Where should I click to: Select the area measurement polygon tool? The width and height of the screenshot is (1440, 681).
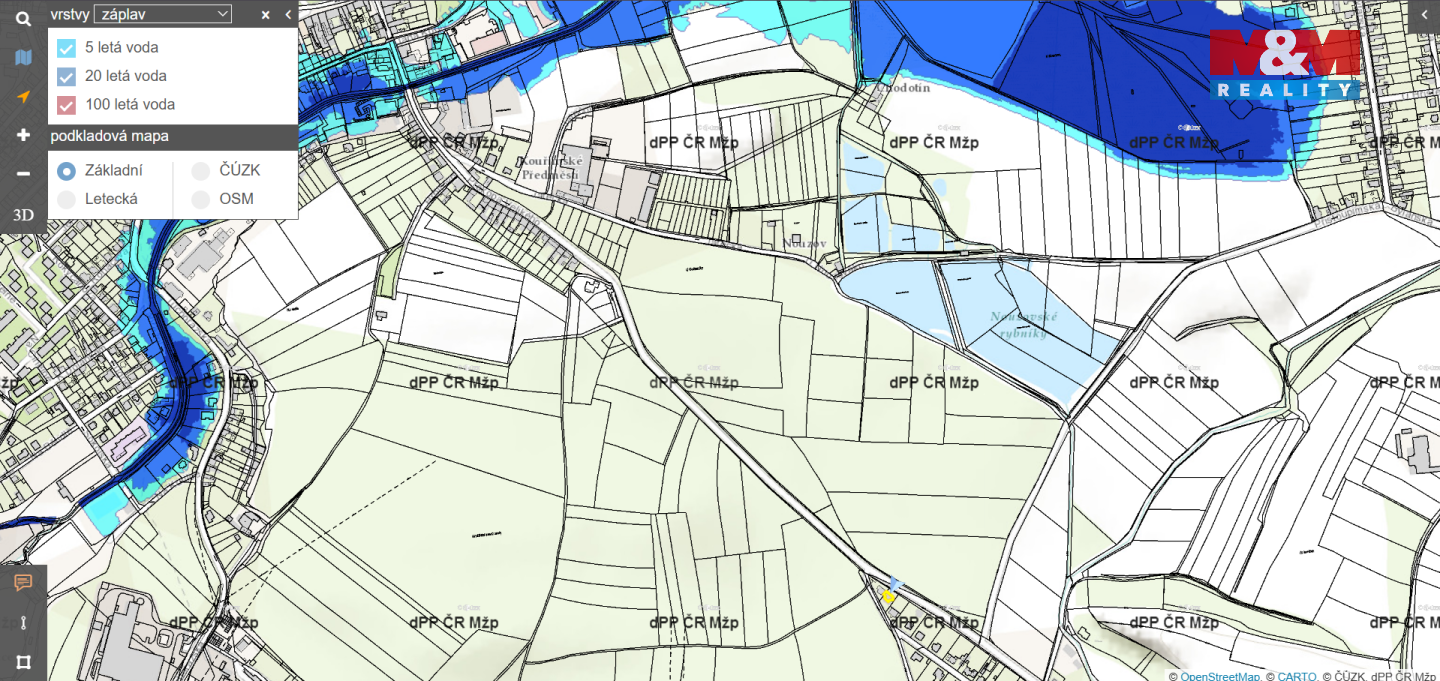(23, 661)
